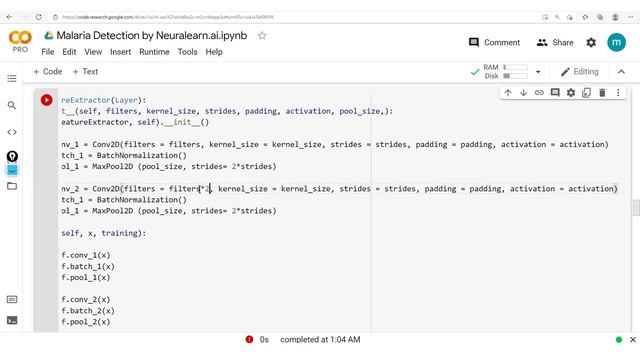Click 'completed at 1:04 AM' status text

320,340
